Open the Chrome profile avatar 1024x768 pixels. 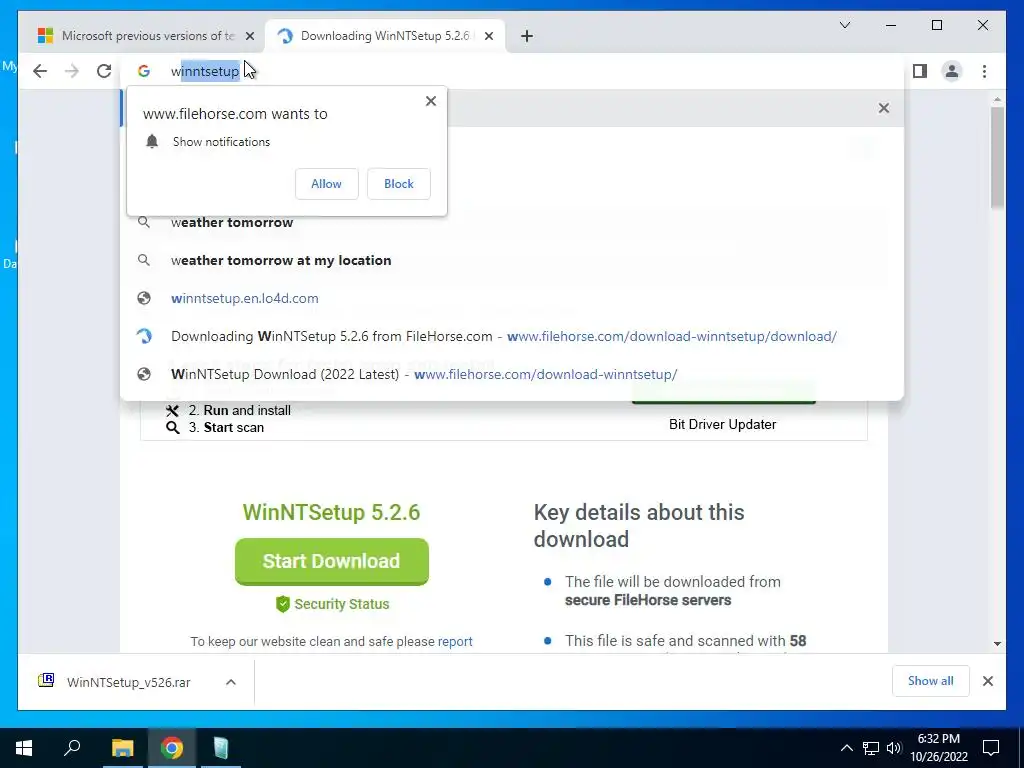(952, 71)
